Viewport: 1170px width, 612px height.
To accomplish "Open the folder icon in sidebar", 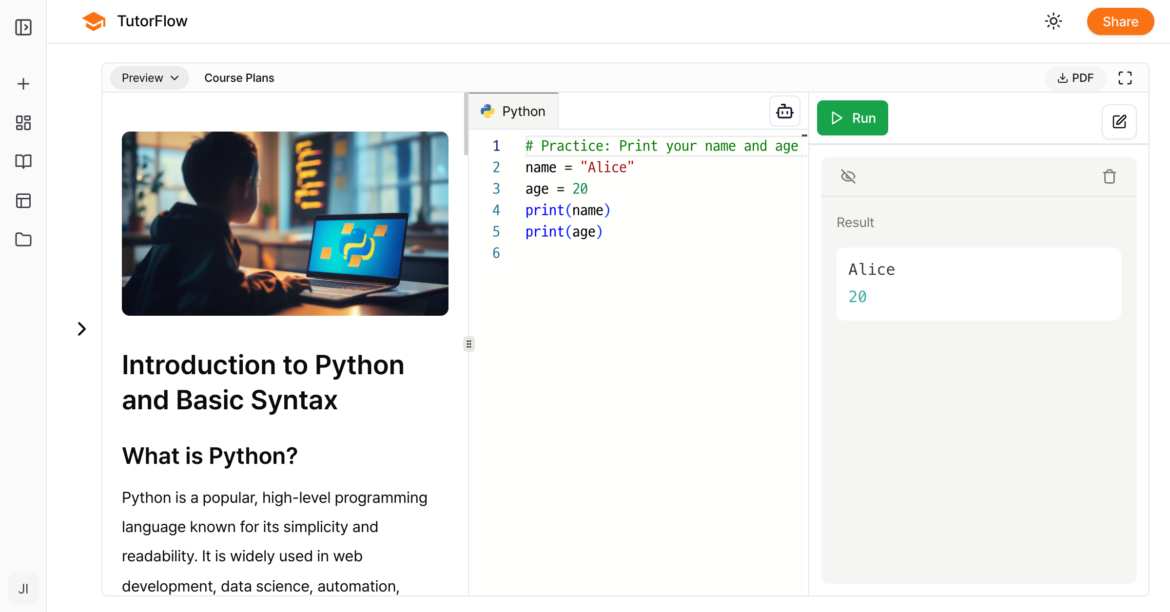I will point(23,240).
